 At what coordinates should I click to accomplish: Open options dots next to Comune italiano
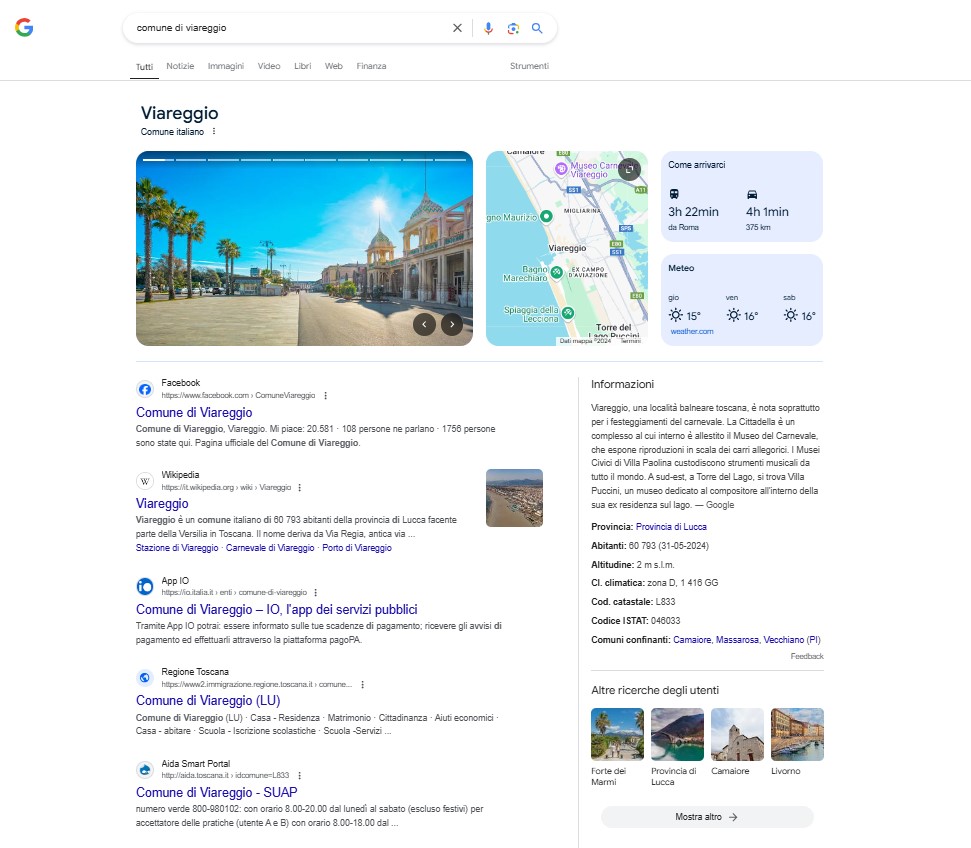(x=214, y=131)
